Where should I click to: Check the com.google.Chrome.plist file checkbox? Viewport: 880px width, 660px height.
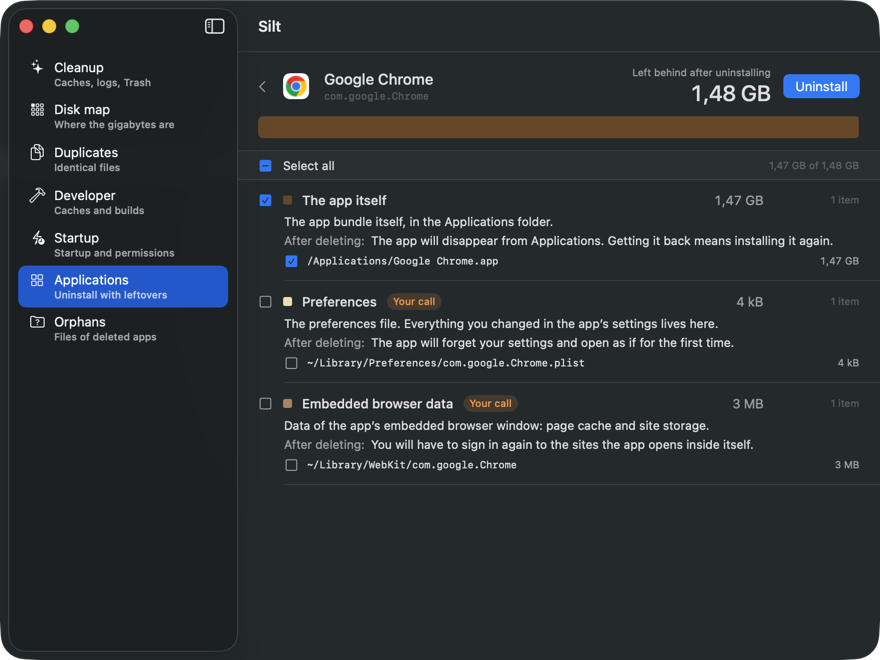tap(291, 363)
